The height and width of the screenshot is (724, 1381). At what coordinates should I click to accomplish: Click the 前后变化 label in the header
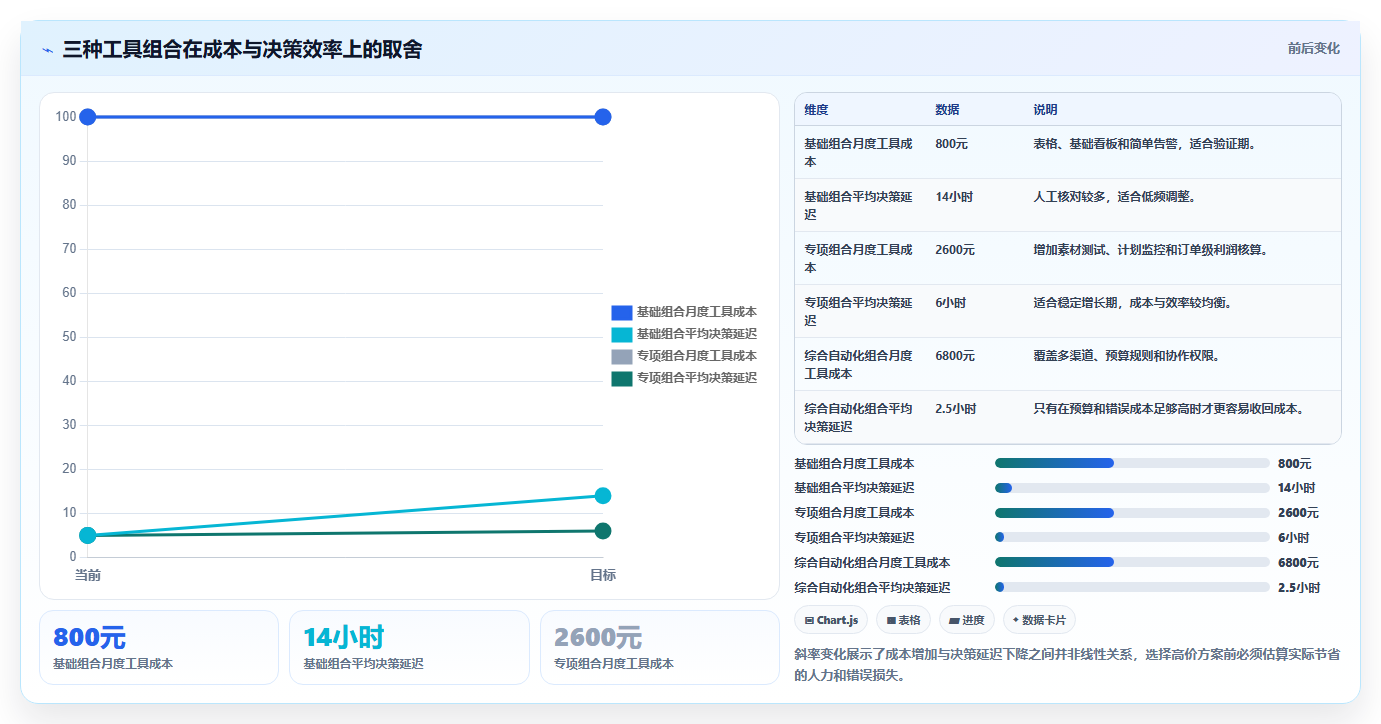1313,48
